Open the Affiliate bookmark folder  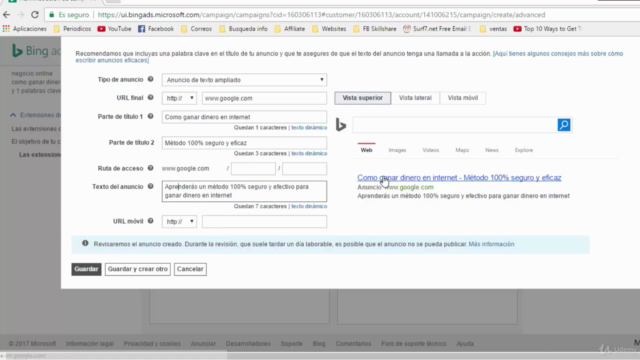(x=290, y=29)
